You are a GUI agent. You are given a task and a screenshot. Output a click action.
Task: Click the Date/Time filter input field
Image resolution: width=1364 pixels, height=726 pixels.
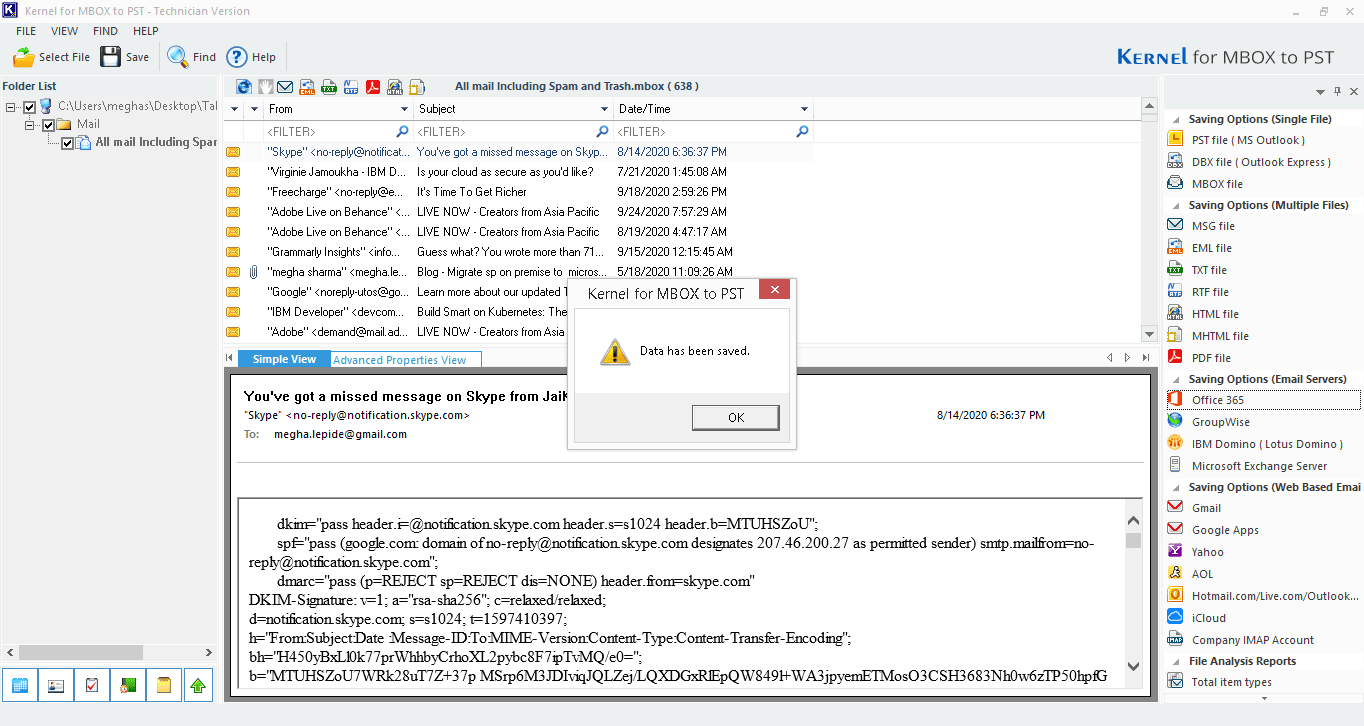click(713, 131)
